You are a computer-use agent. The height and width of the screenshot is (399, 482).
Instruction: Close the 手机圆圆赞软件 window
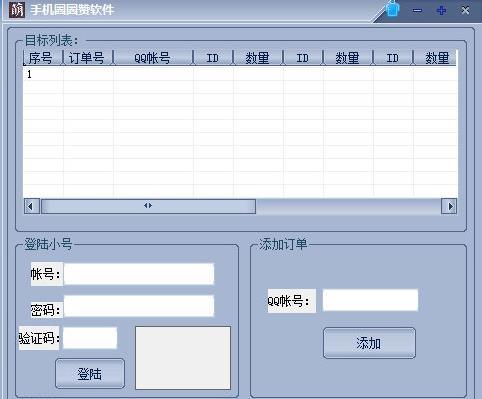(x=465, y=10)
